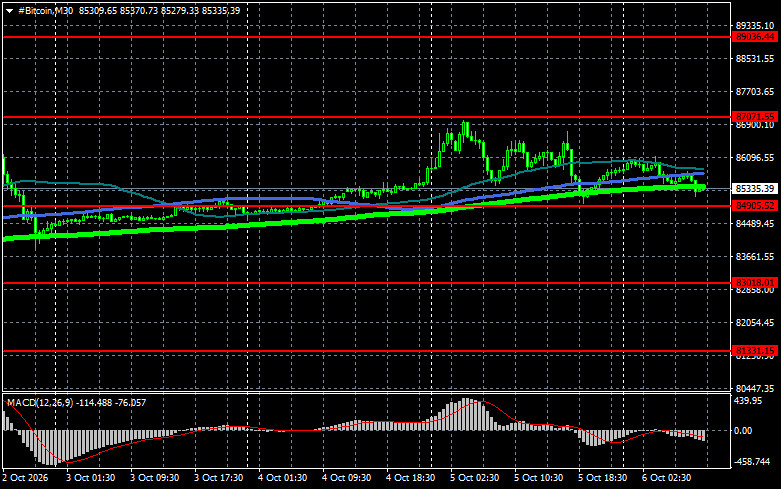Click the 80447.35 price scale value

pos(755,388)
